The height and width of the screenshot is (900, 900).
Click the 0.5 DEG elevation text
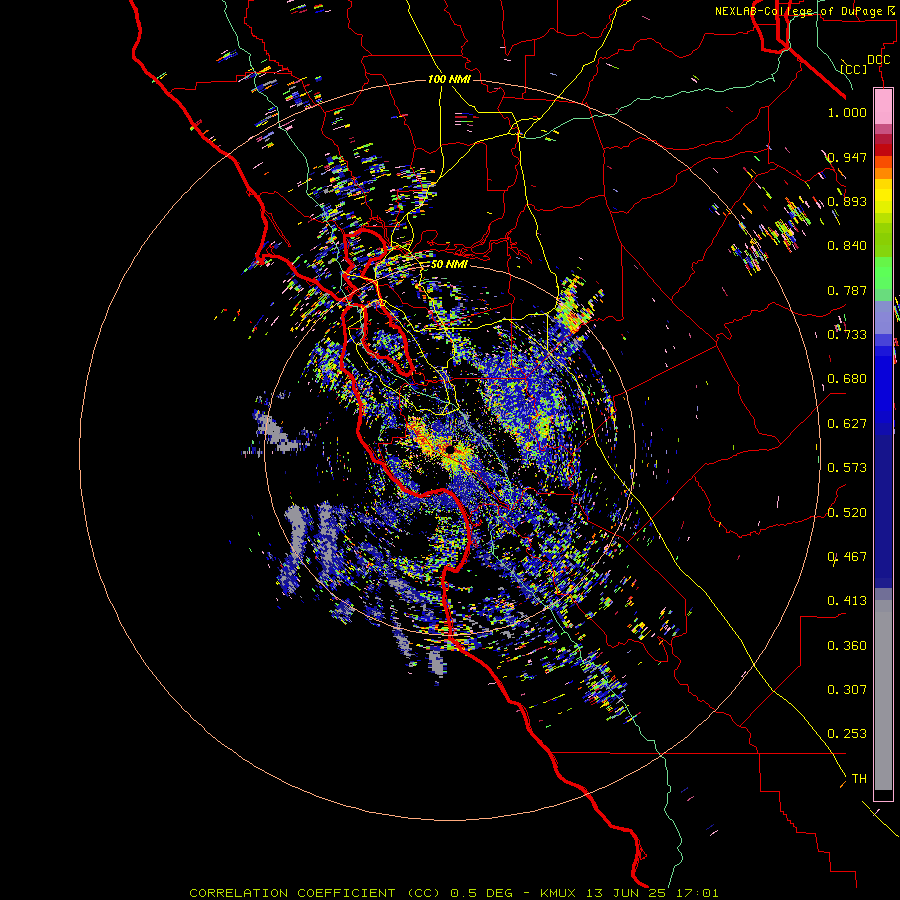tap(482, 893)
